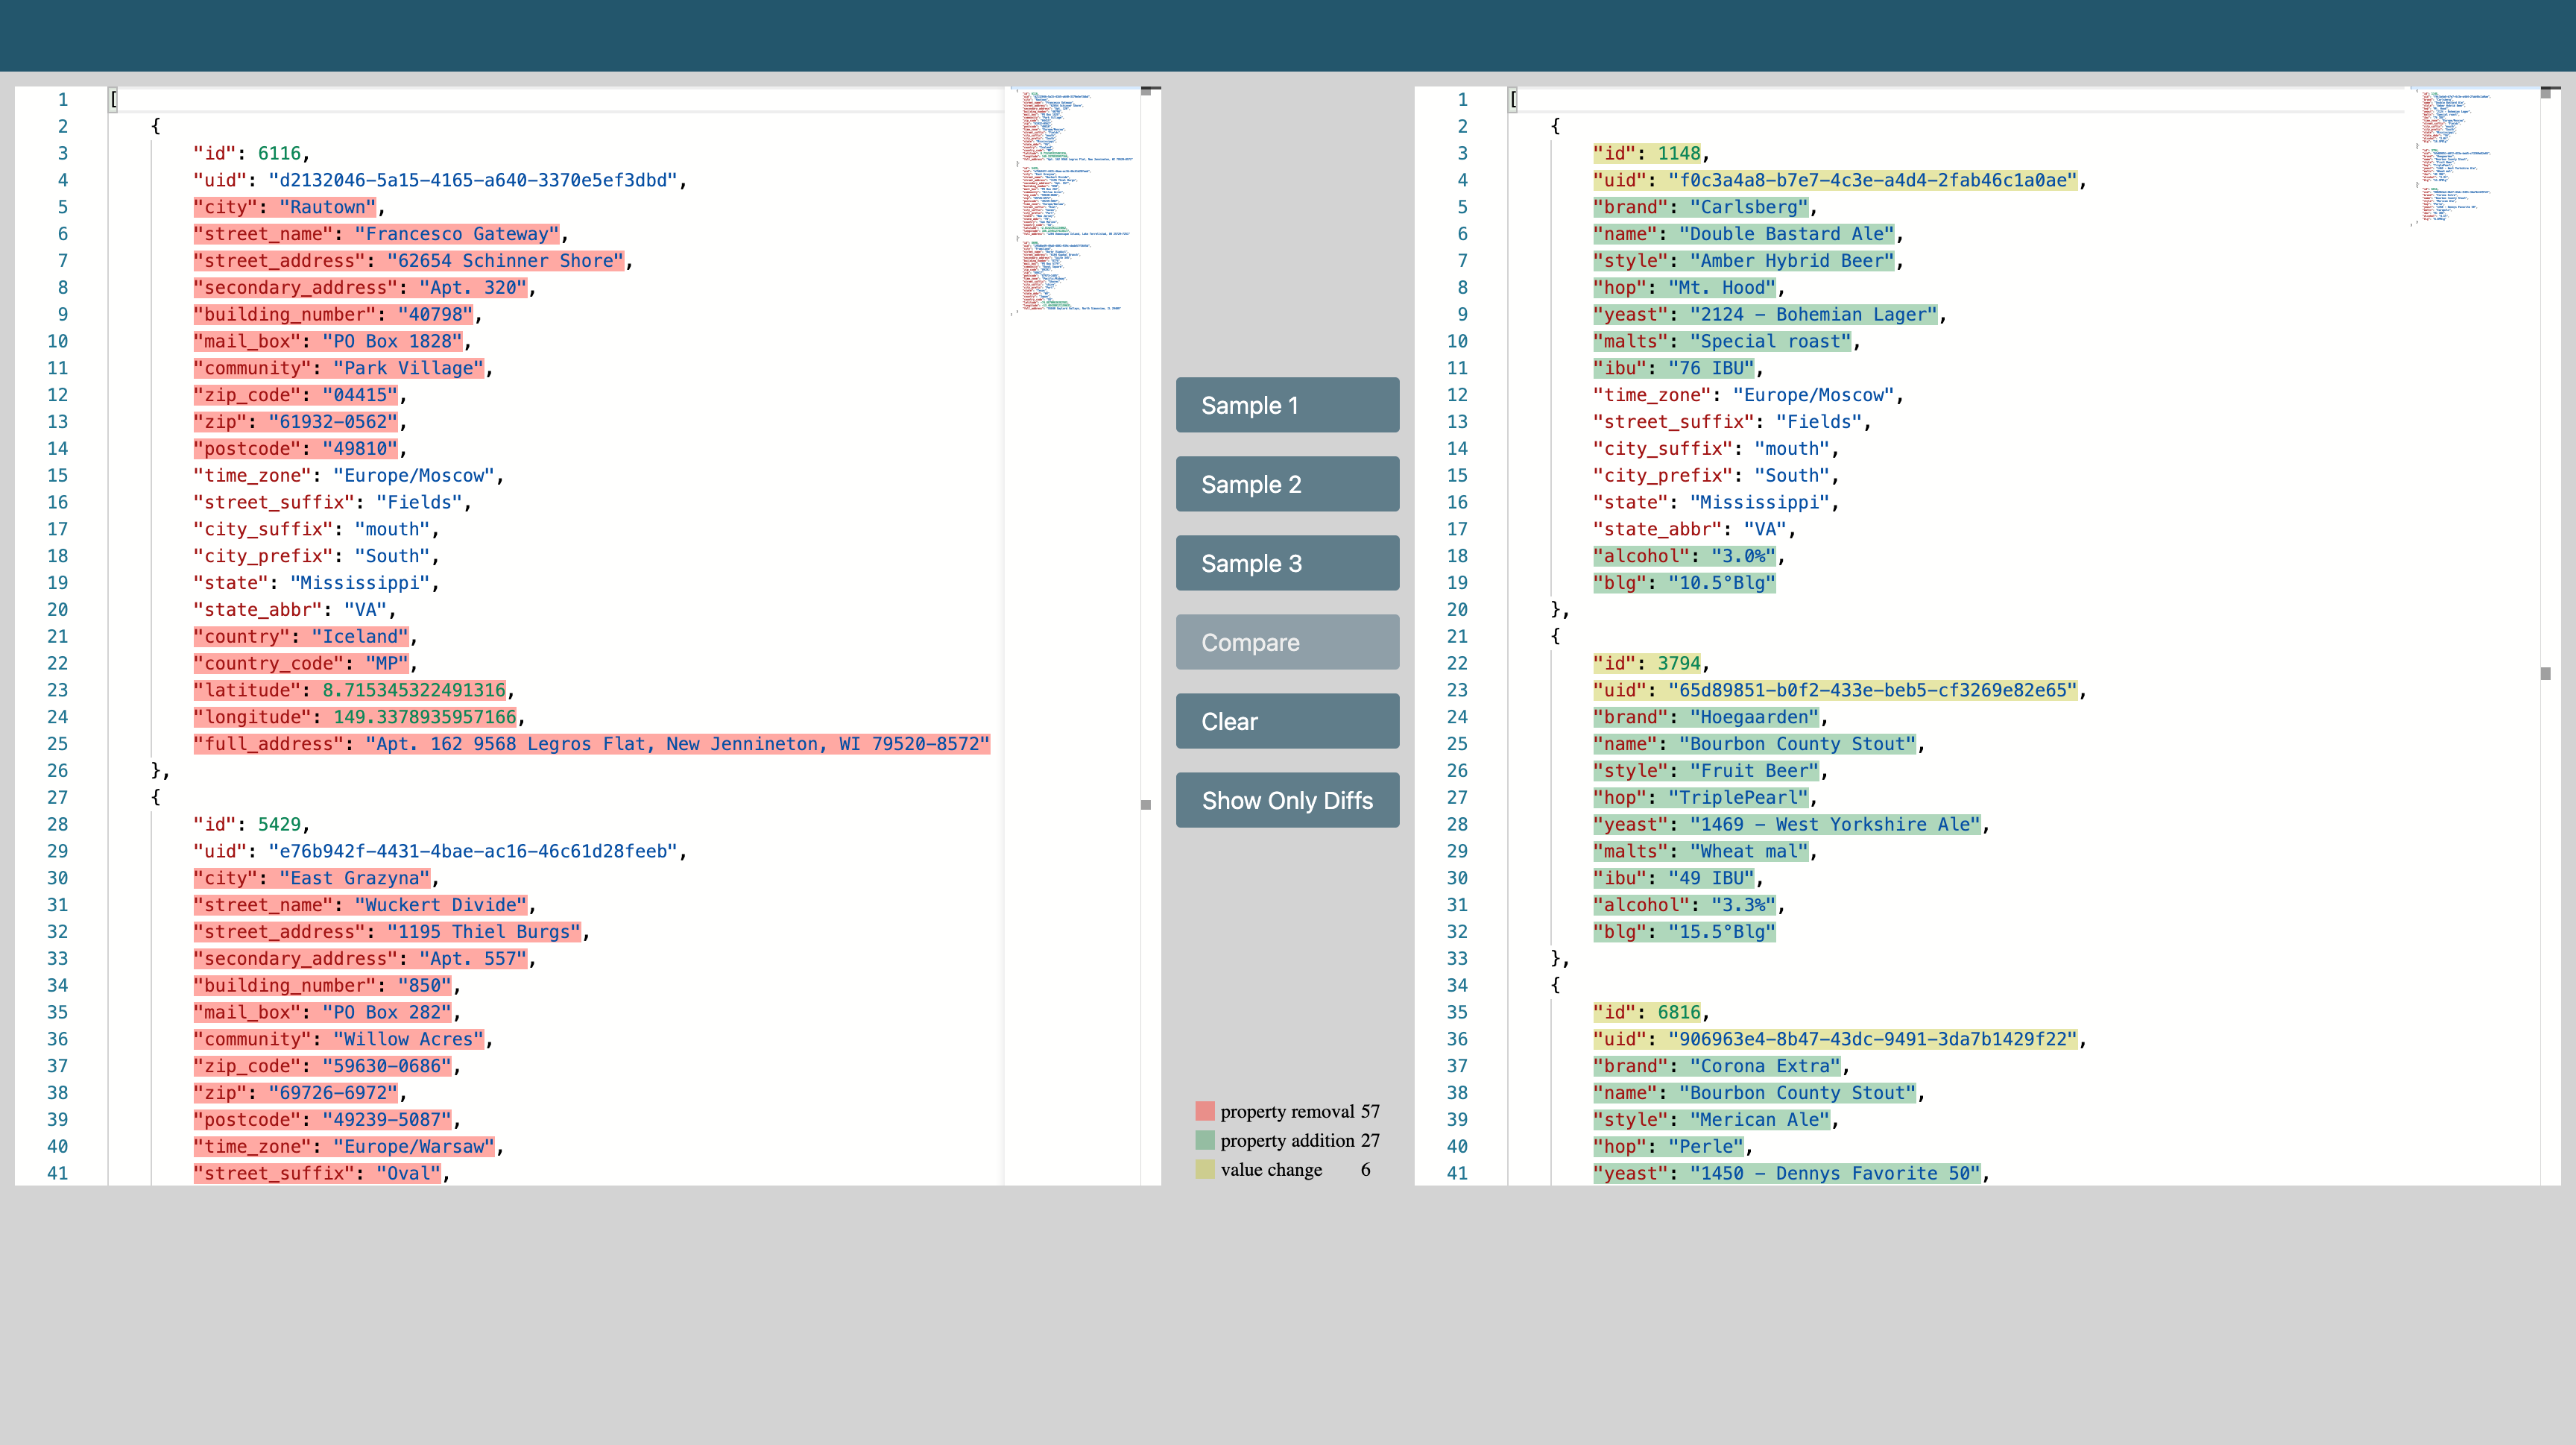Click the latitude 8.715345322491316 line

pyautogui.click(x=350, y=690)
